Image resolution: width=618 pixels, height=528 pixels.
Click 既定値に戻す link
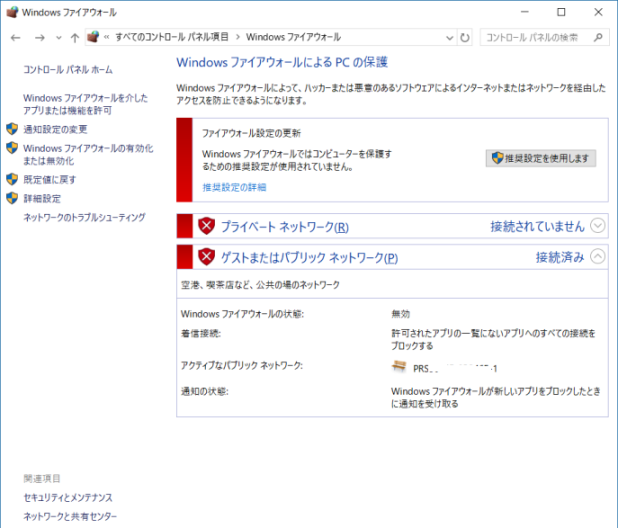[x=50, y=180]
